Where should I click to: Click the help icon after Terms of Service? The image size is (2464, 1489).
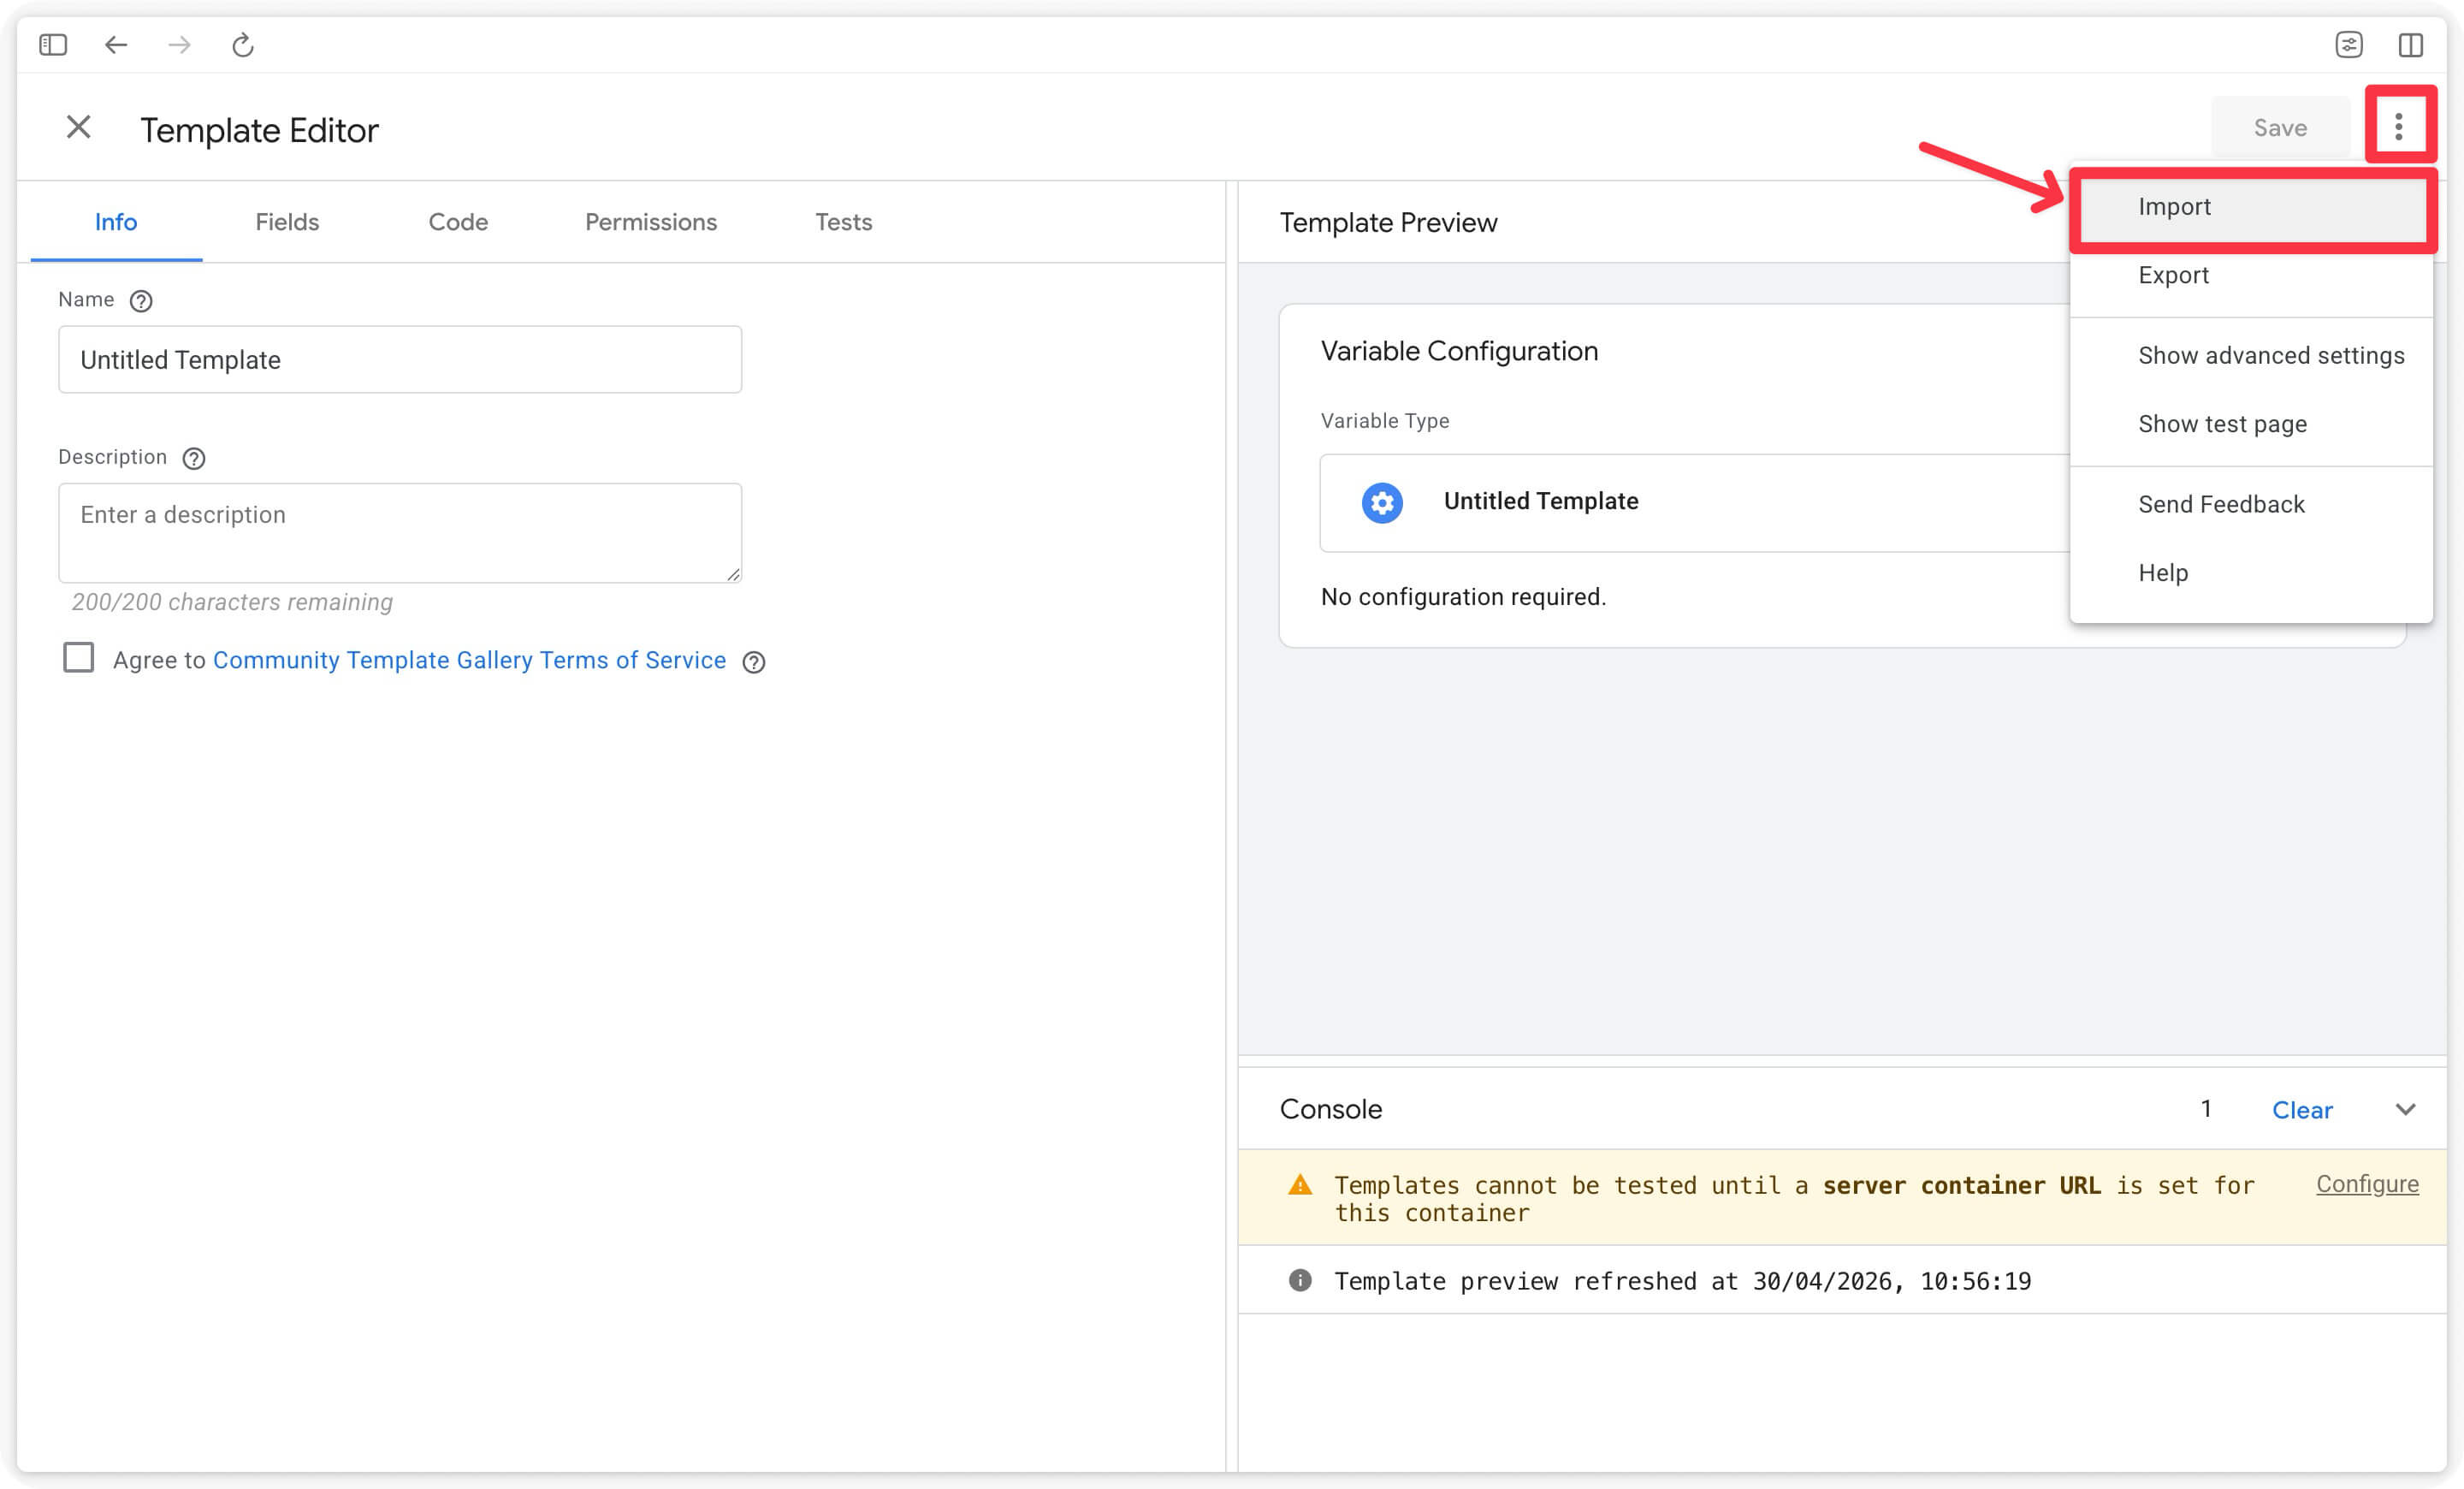click(x=754, y=662)
